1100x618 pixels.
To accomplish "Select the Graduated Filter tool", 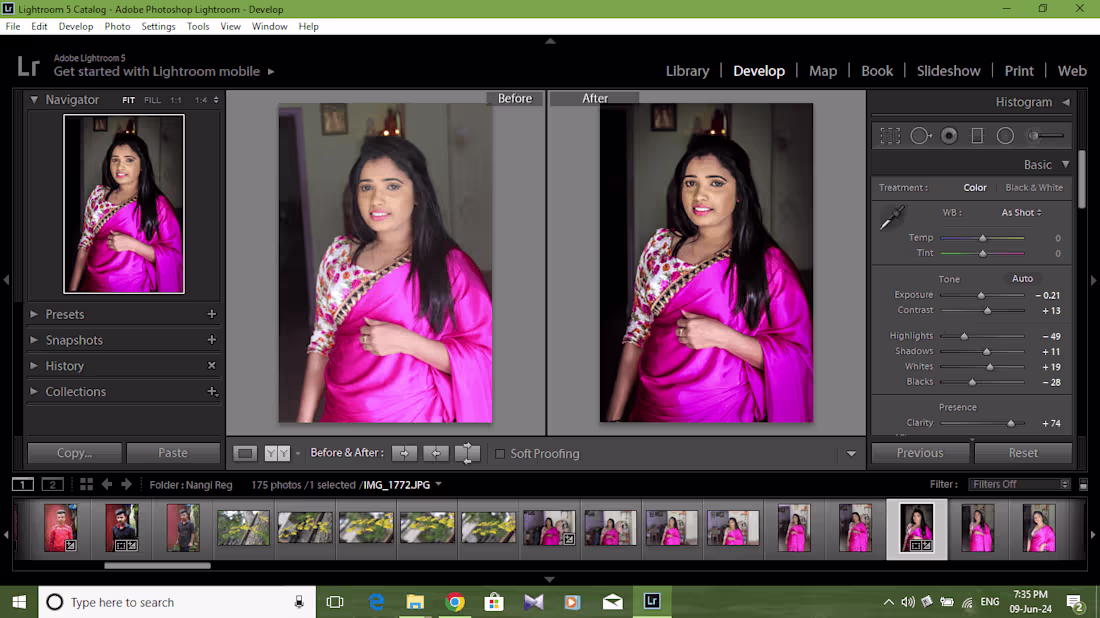I will coord(977,135).
